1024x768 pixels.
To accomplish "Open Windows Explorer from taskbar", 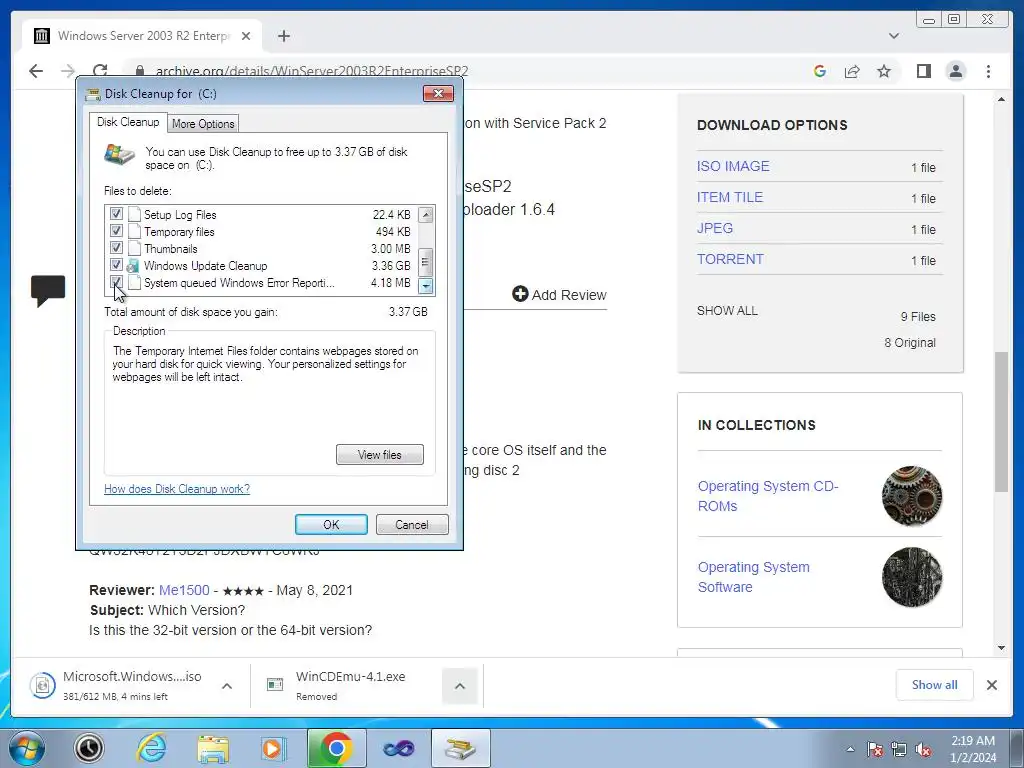I will tap(213, 748).
